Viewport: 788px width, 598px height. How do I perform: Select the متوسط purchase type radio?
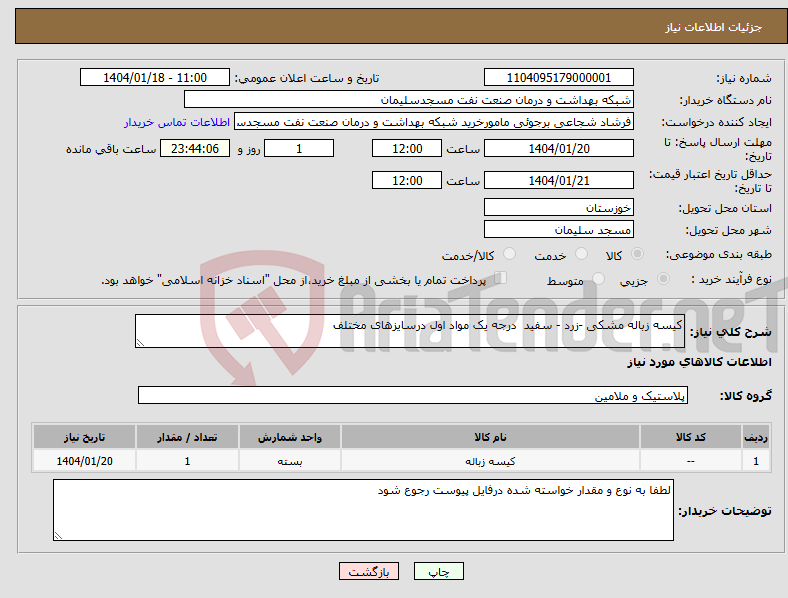[599, 279]
